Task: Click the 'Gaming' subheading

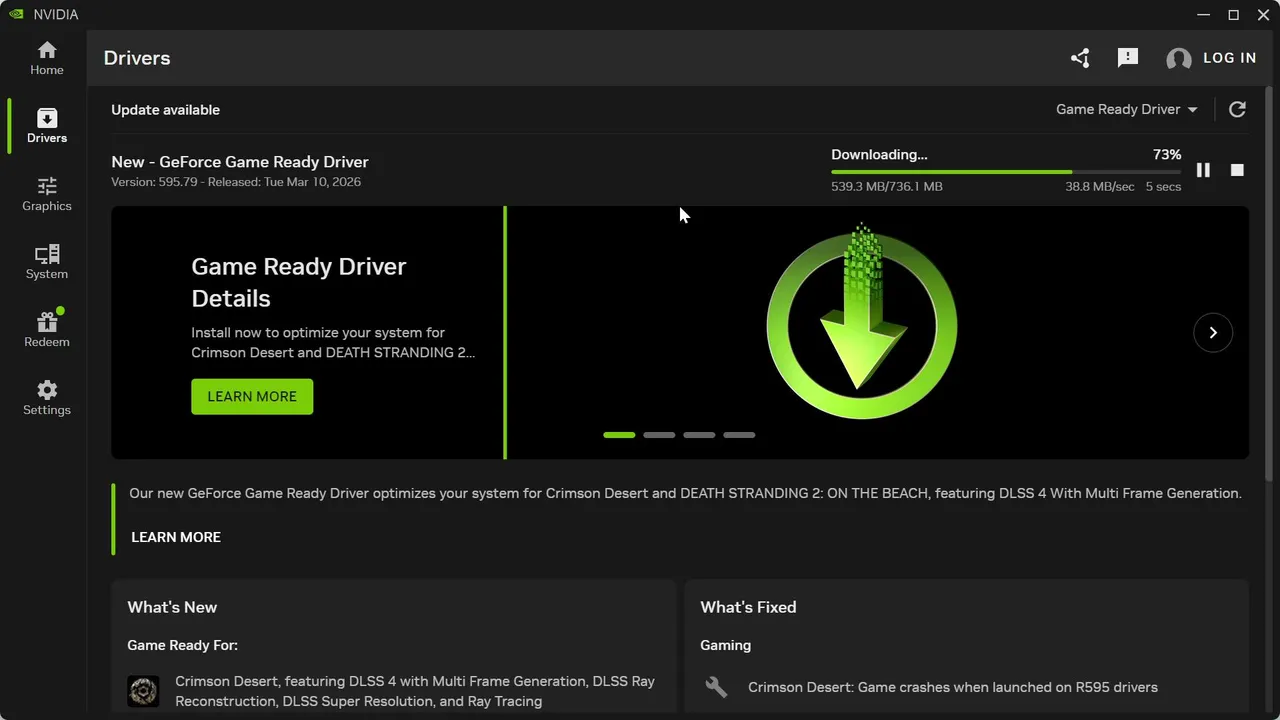Action: (x=725, y=645)
